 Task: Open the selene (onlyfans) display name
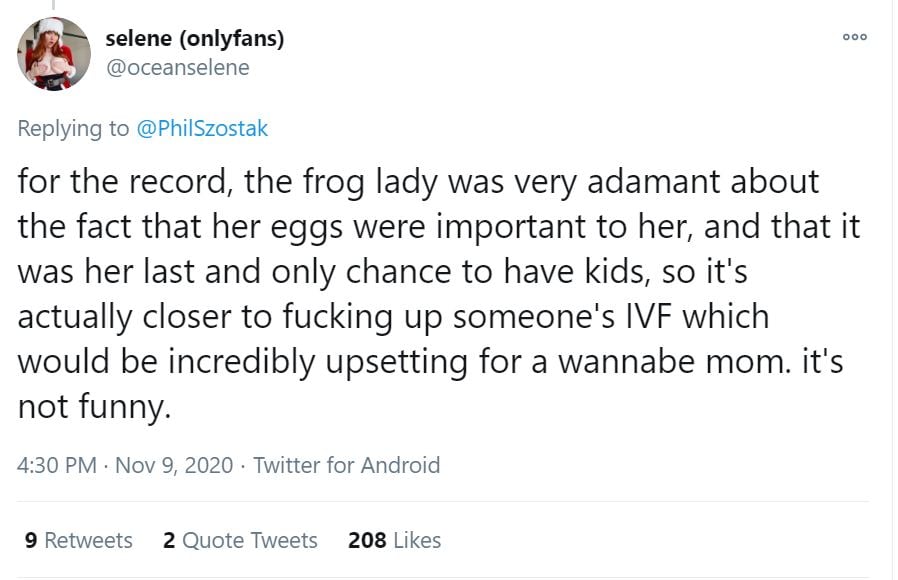(195, 39)
